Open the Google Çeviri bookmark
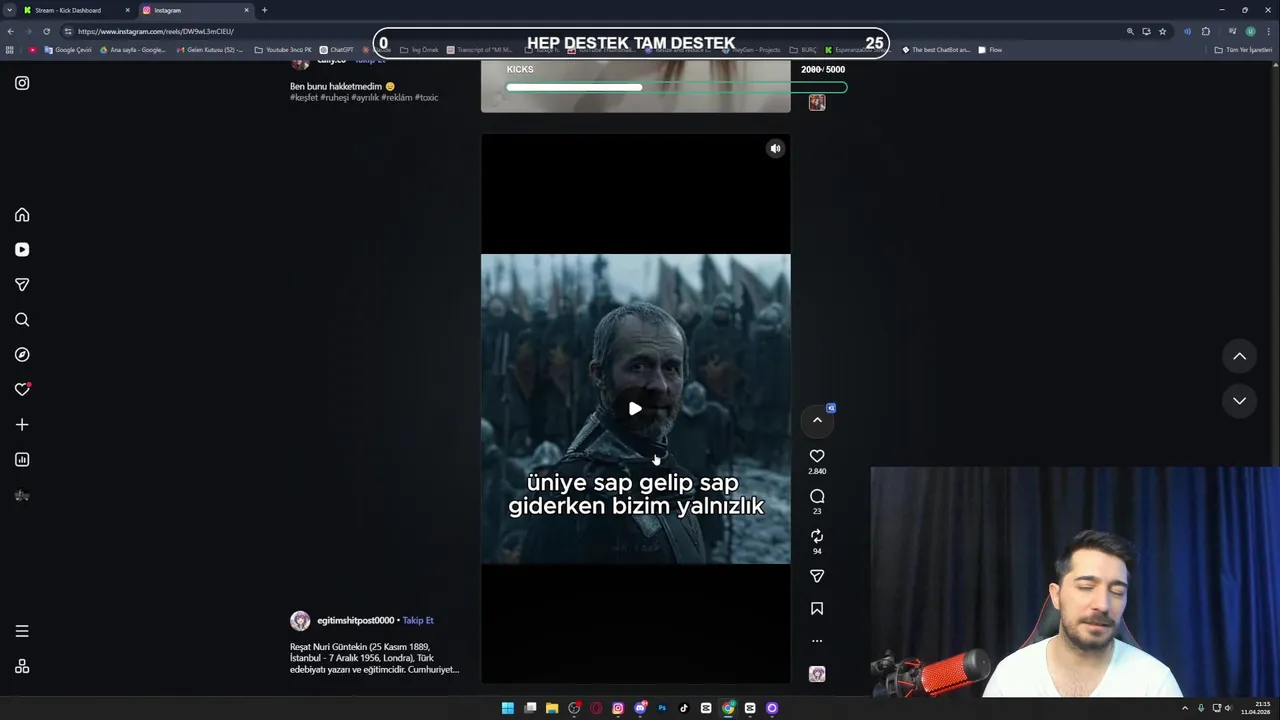Viewport: 1280px width, 720px height. [68, 50]
